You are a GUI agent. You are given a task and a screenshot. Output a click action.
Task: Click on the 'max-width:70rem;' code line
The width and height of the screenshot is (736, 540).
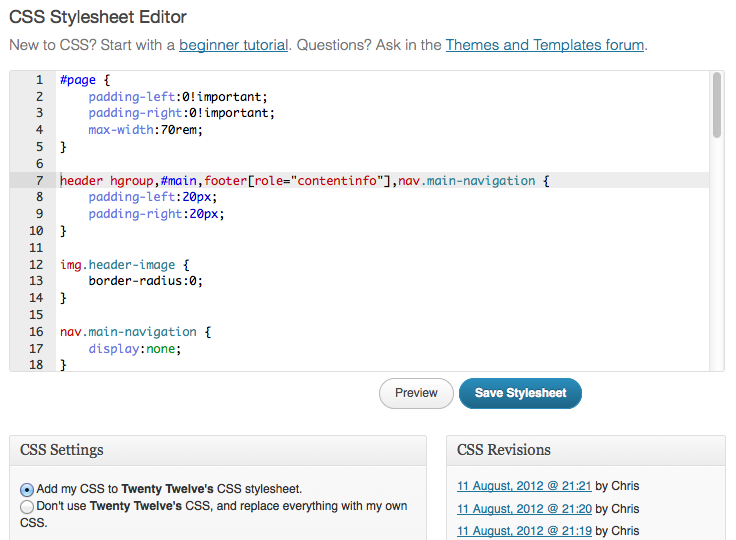[146, 130]
